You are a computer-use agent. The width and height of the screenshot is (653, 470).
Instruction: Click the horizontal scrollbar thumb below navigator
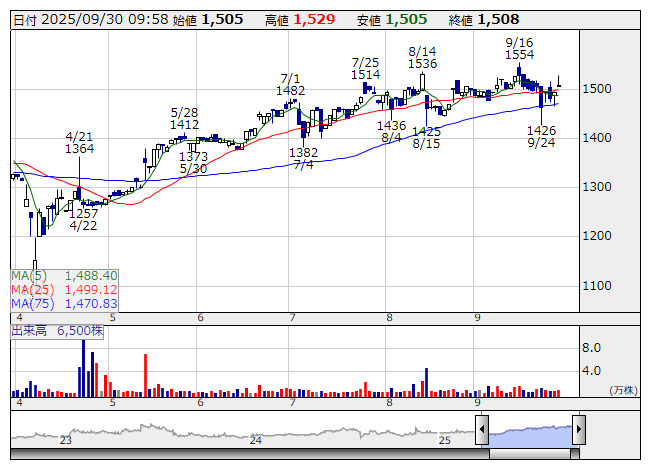(x=530, y=453)
